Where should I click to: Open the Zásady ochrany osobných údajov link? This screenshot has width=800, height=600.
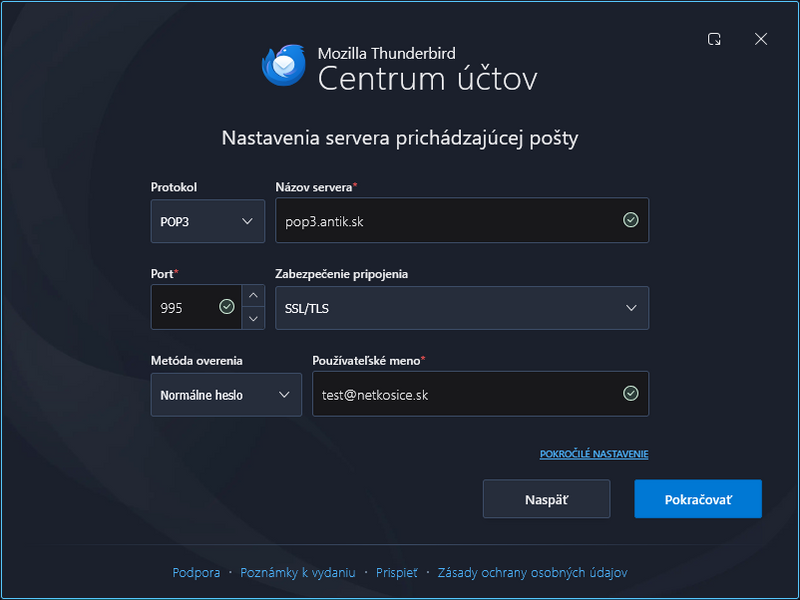(532, 572)
